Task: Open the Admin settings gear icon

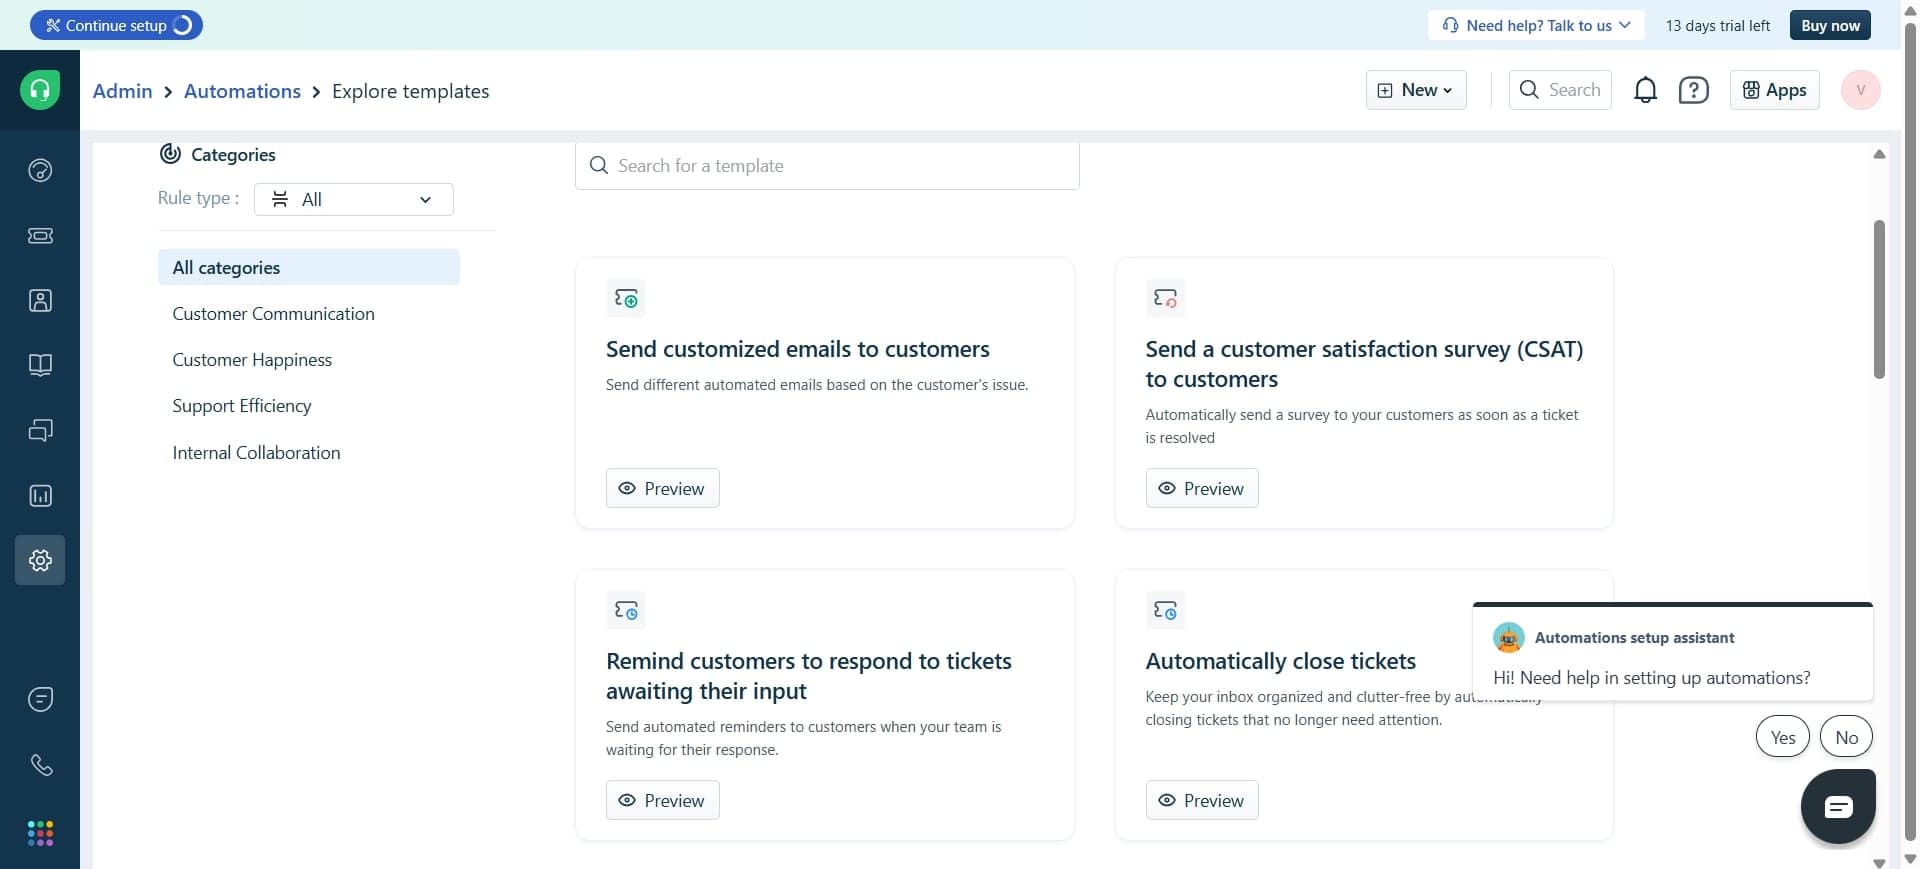Action: 40,560
